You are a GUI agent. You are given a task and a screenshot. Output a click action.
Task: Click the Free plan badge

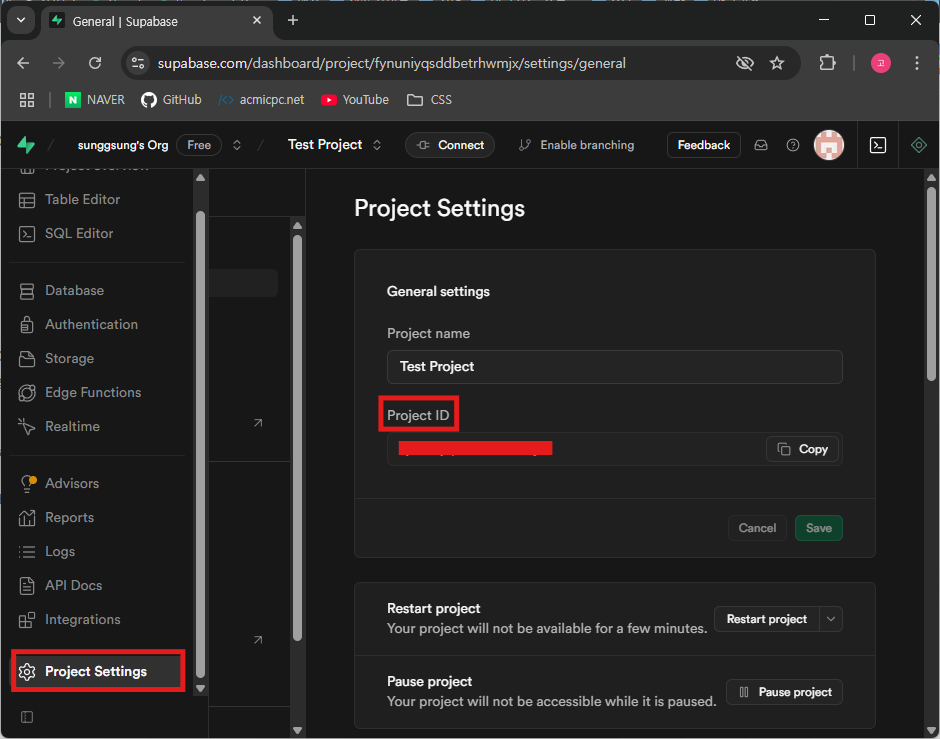(x=199, y=145)
